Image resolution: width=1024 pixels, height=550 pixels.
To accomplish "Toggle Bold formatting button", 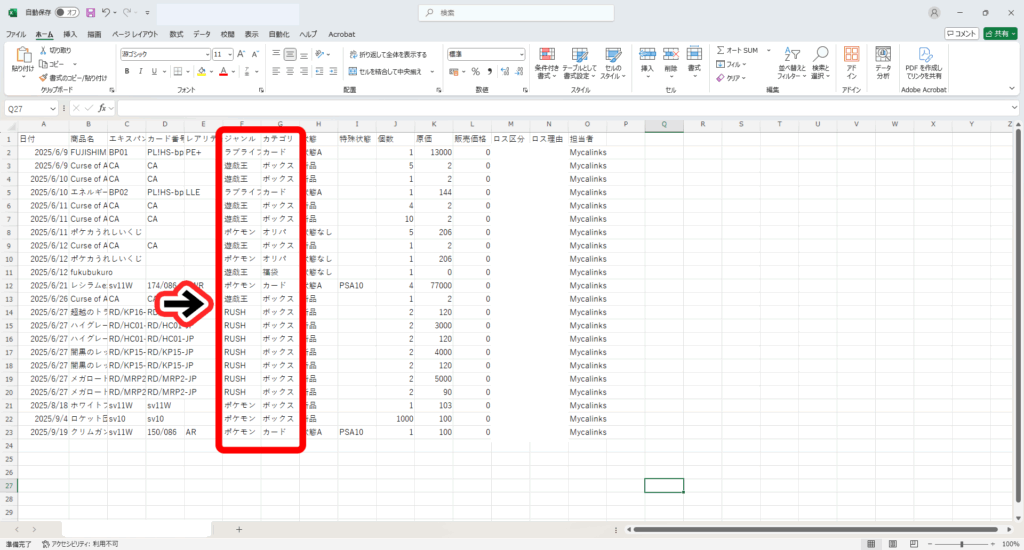I will coord(127,71).
